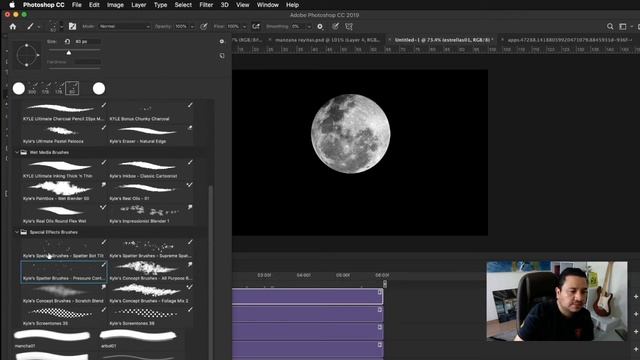Open the Opacity value dropdown arrow
Screen dimensions: 640x360
192,27
